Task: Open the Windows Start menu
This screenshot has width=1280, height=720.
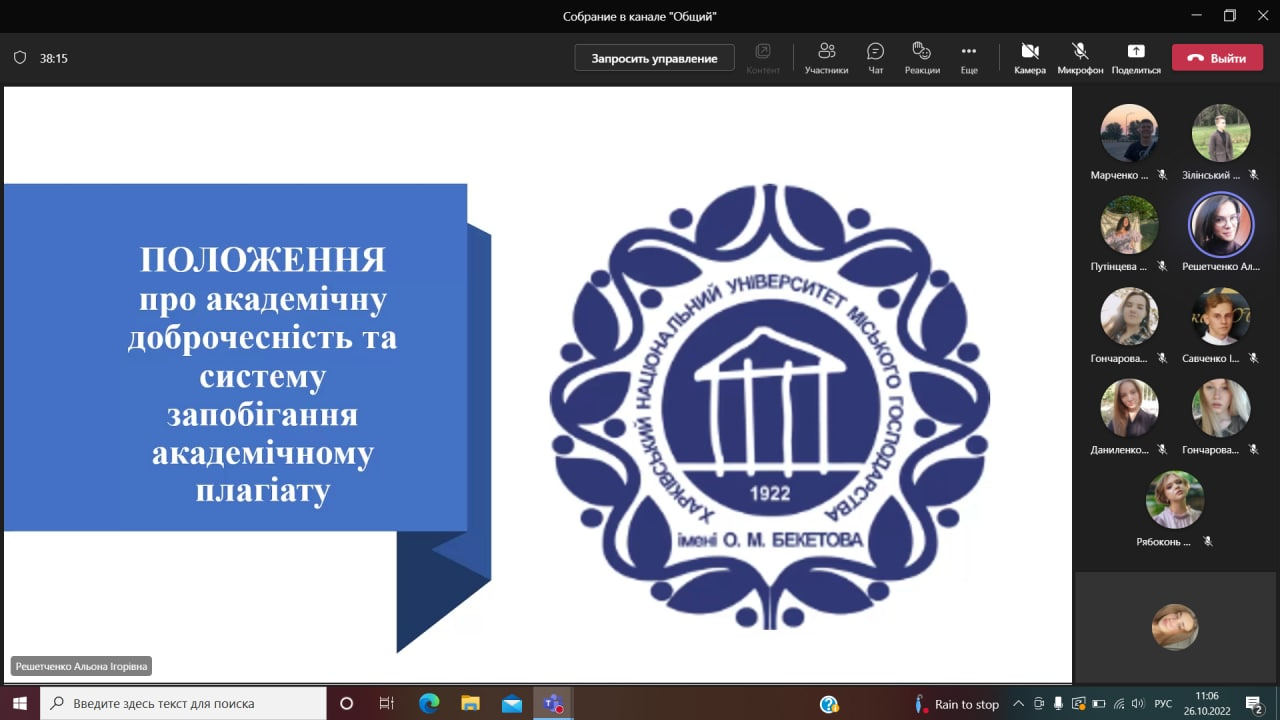Action: [x=19, y=703]
